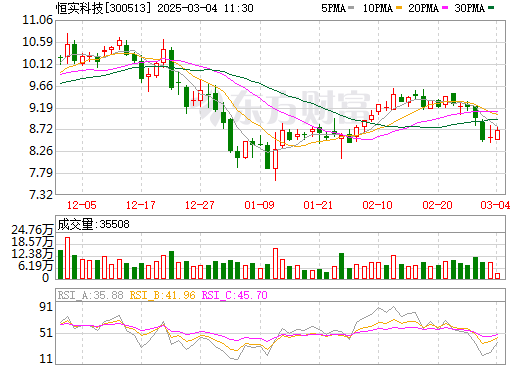Click the RSI_A:35.88 indicator label
This screenshot has height=365, width=520.
click(90, 295)
